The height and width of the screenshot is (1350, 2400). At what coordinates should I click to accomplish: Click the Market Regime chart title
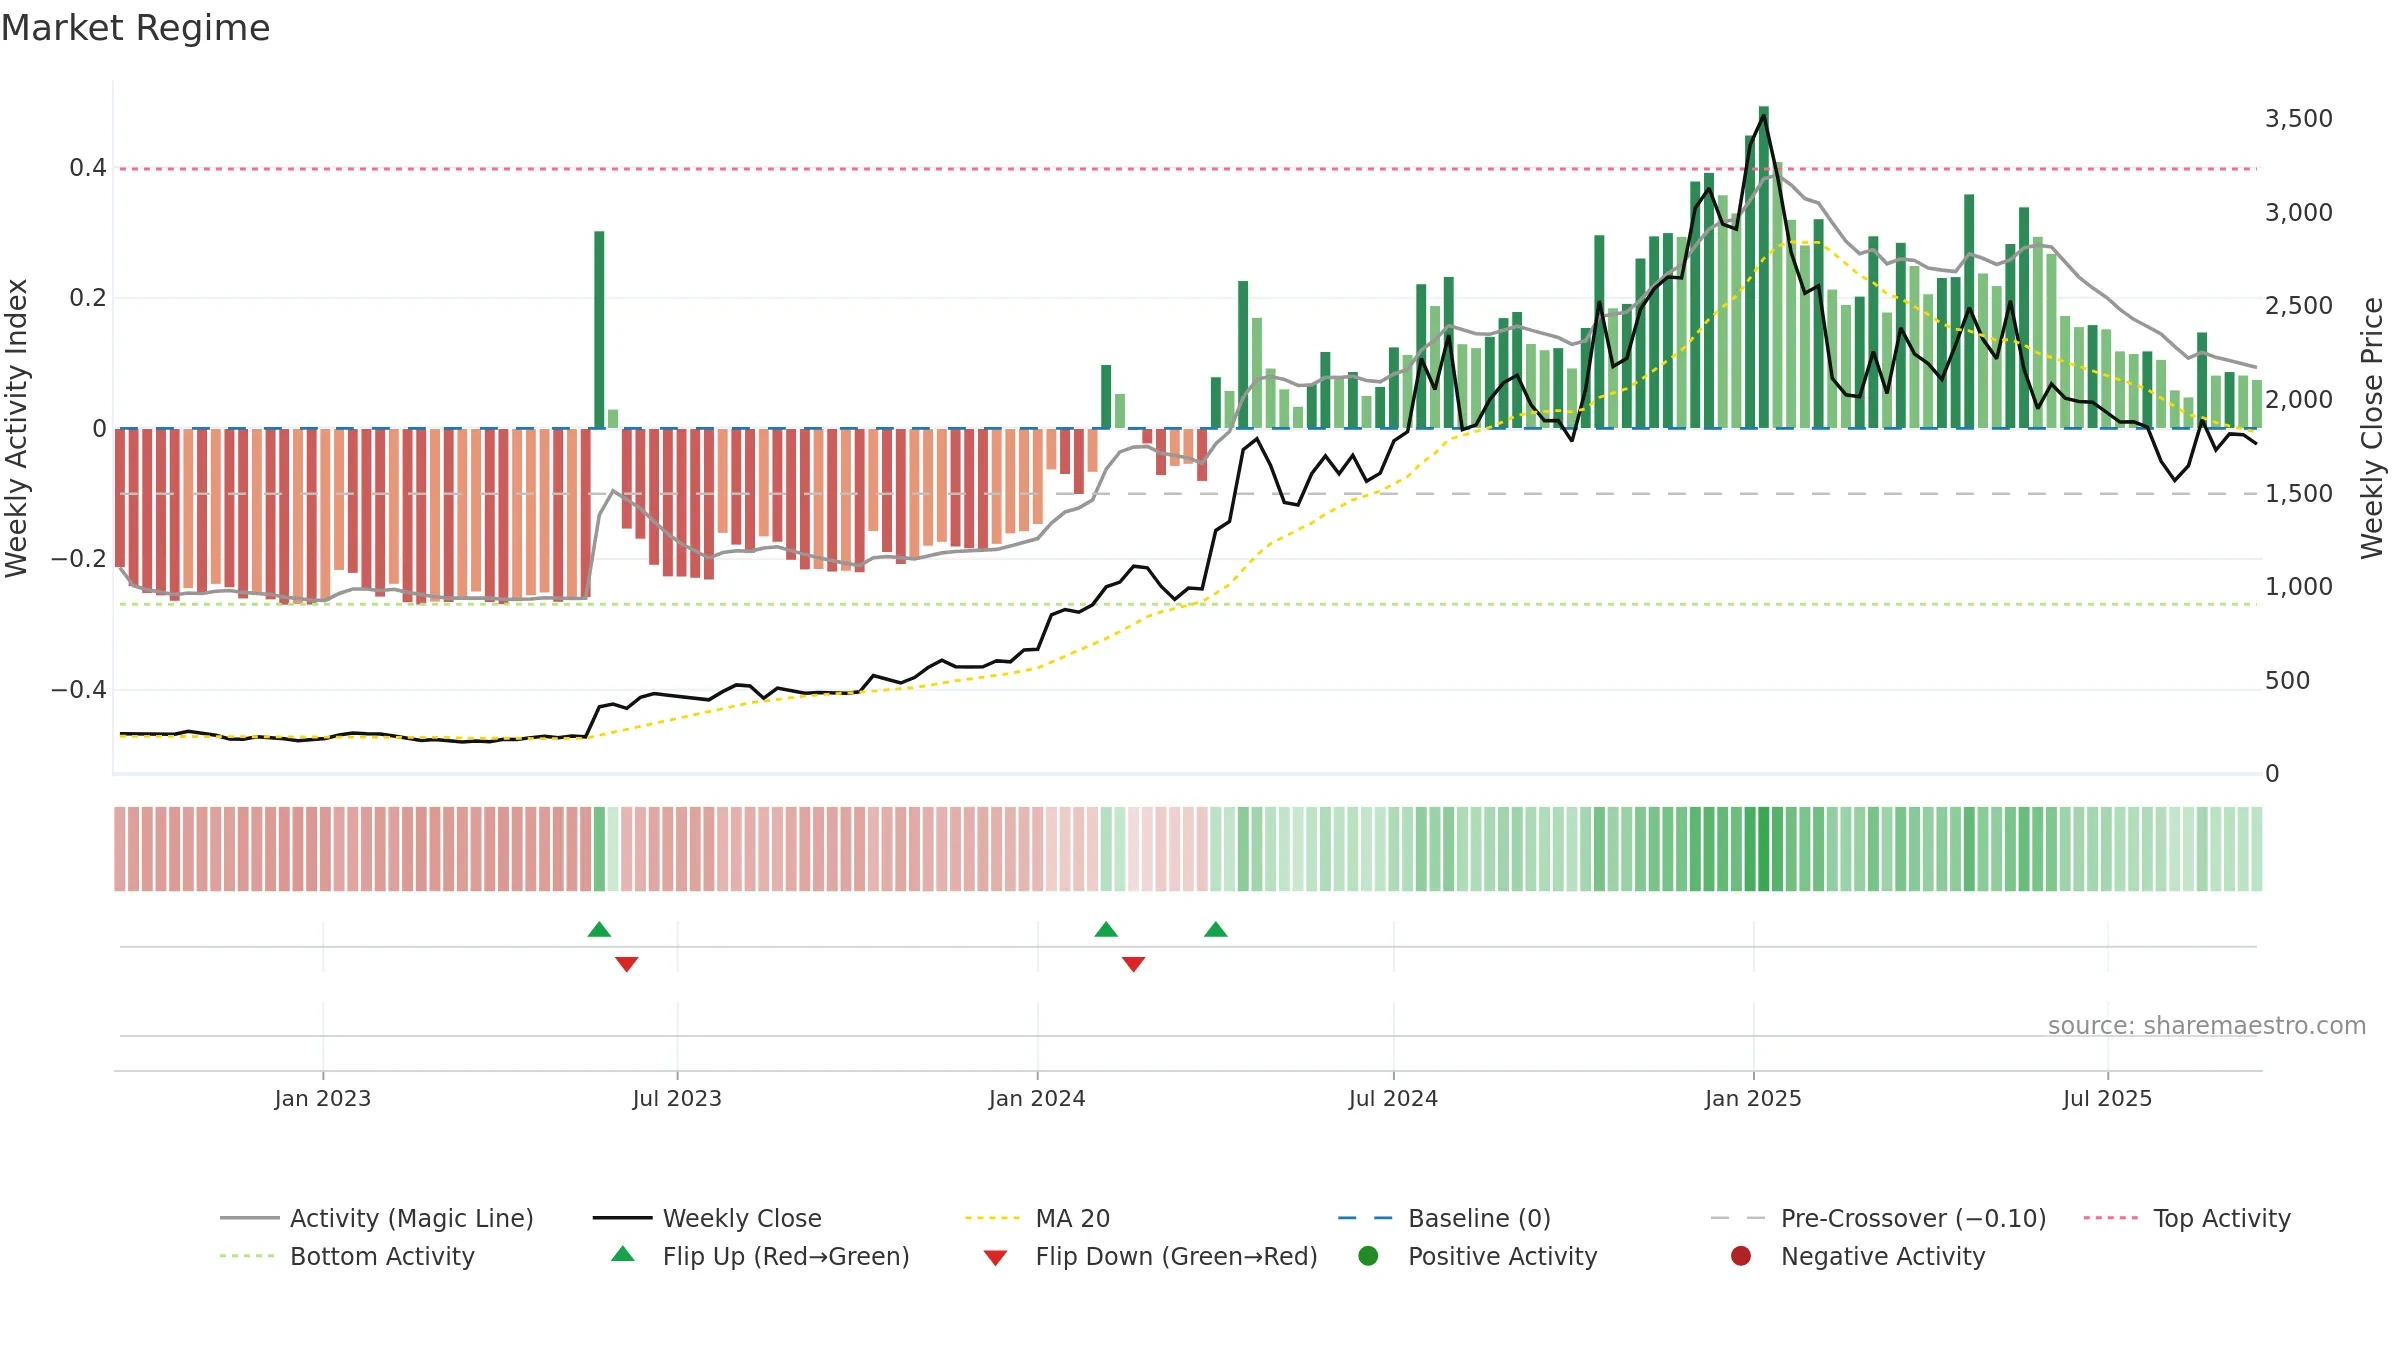[135, 27]
